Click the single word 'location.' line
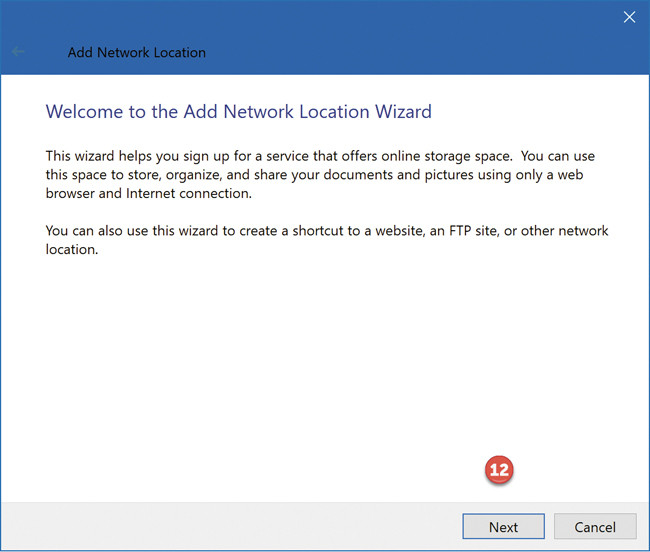Image resolution: width=650 pixels, height=552 pixels. point(72,249)
